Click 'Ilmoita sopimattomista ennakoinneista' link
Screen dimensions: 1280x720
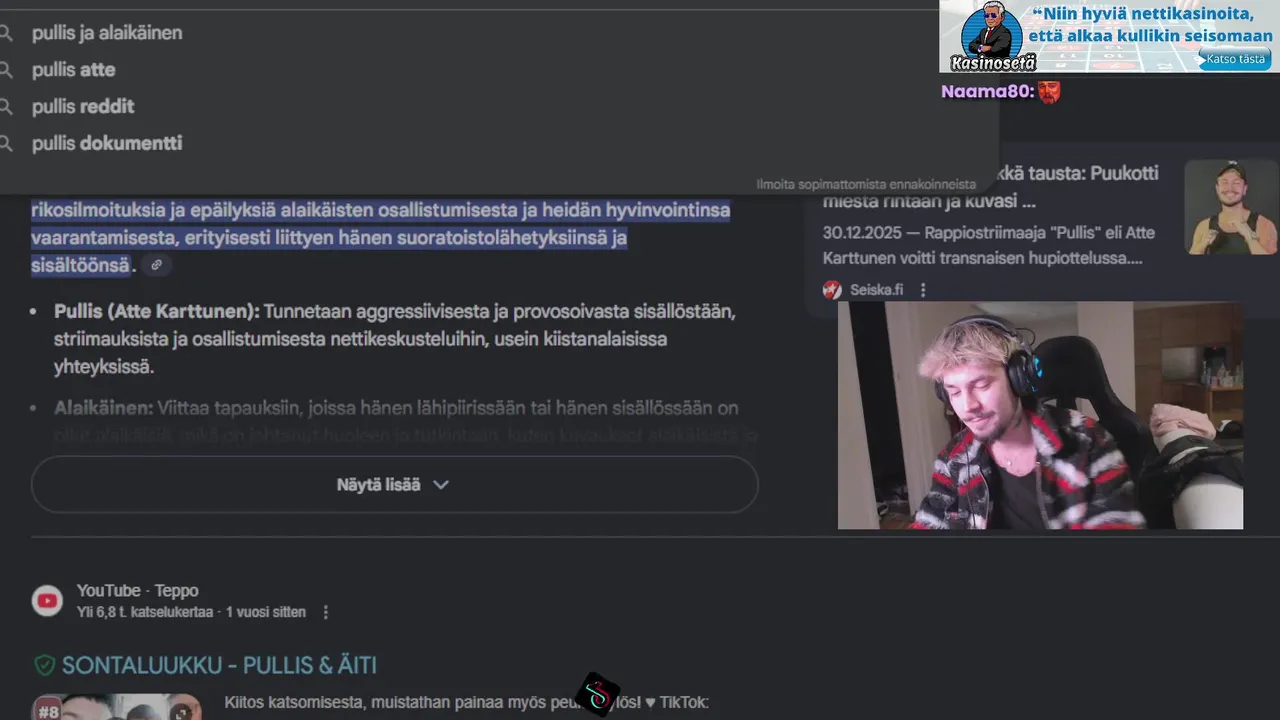point(866,184)
